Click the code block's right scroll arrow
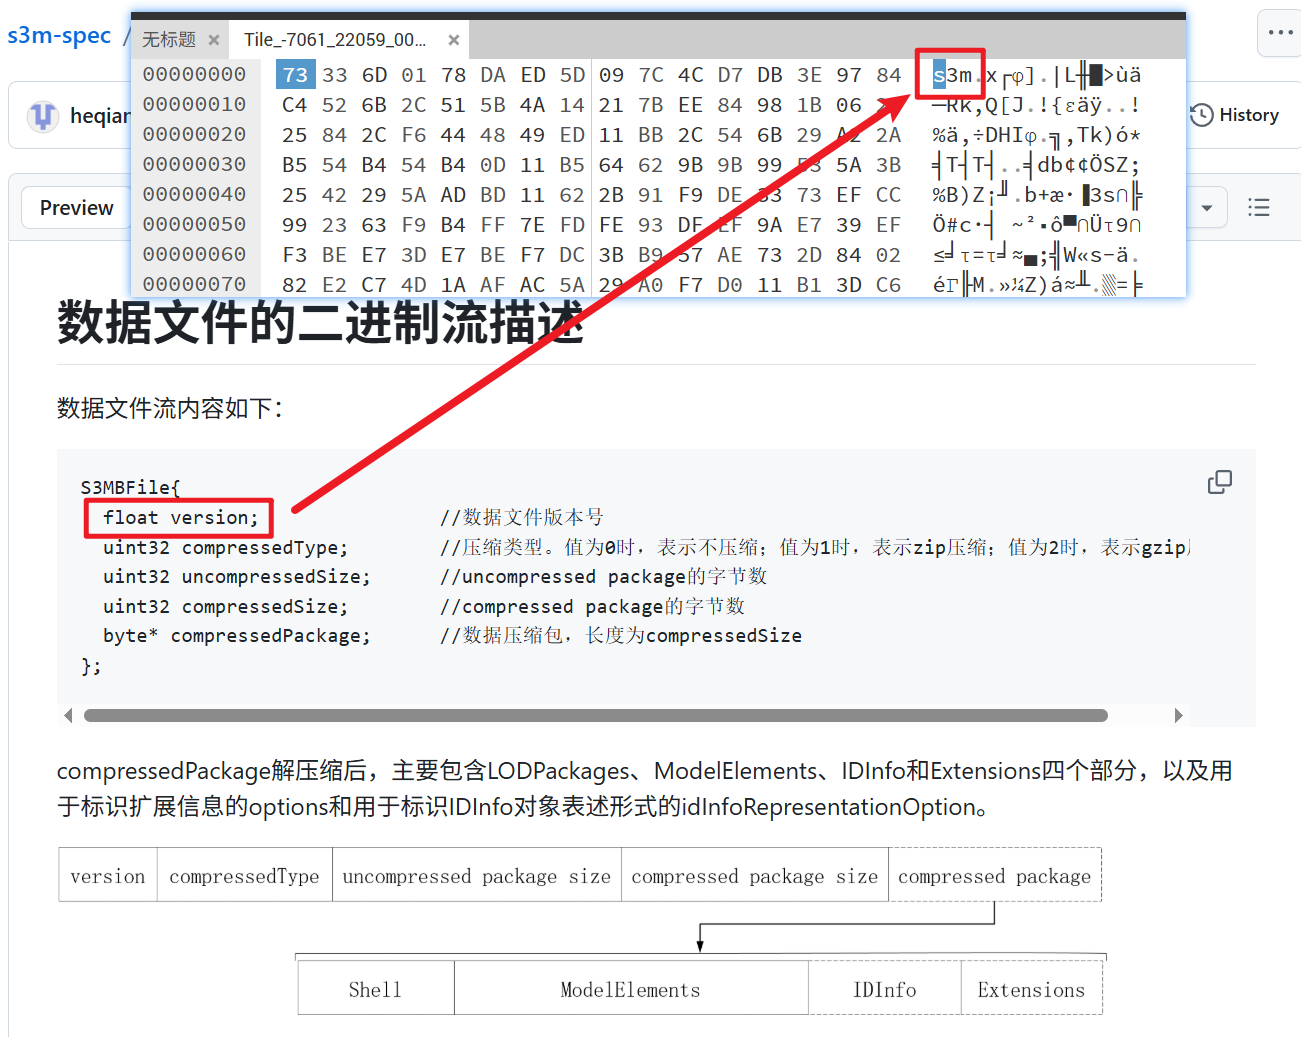This screenshot has height=1037, width=1301. (x=1179, y=715)
